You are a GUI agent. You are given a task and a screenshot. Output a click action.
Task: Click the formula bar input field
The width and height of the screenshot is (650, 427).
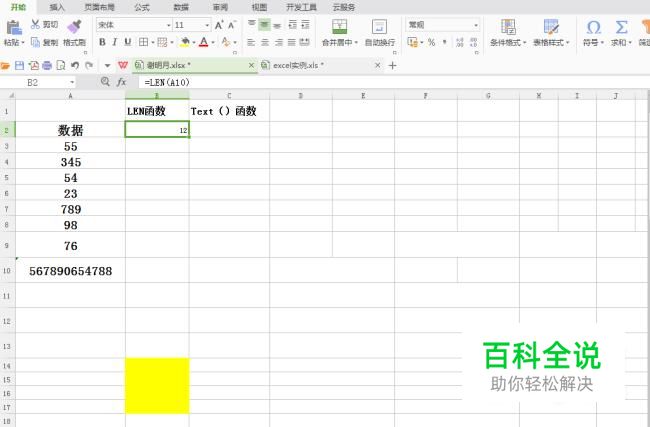point(394,82)
